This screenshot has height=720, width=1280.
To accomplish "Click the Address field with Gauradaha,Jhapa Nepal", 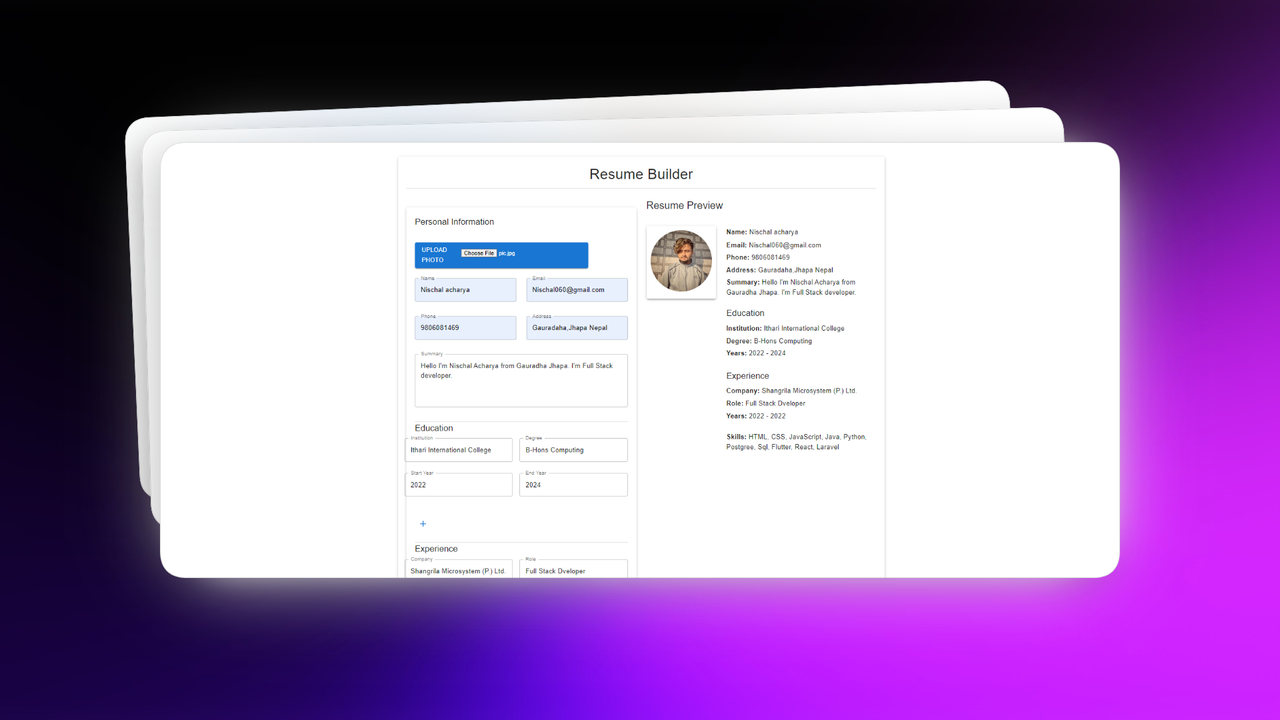I will click(x=577, y=327).
